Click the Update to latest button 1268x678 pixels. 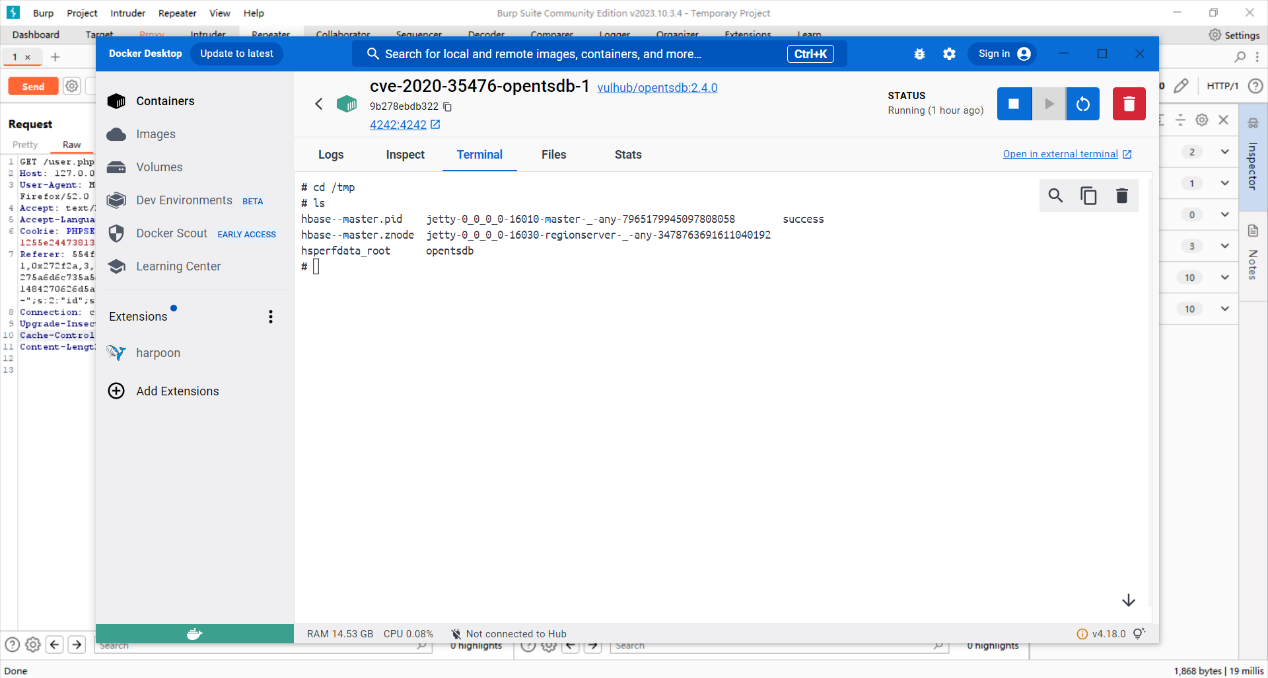point(237,54)
